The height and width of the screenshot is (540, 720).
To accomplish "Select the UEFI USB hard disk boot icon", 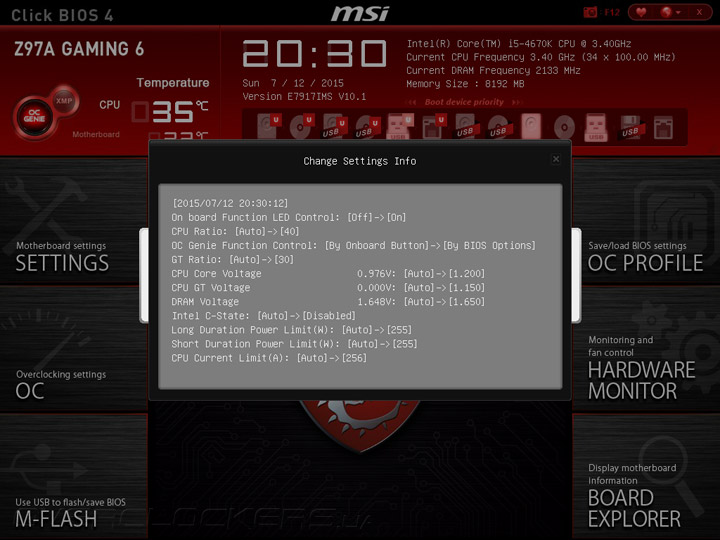I will coord(334,126).
